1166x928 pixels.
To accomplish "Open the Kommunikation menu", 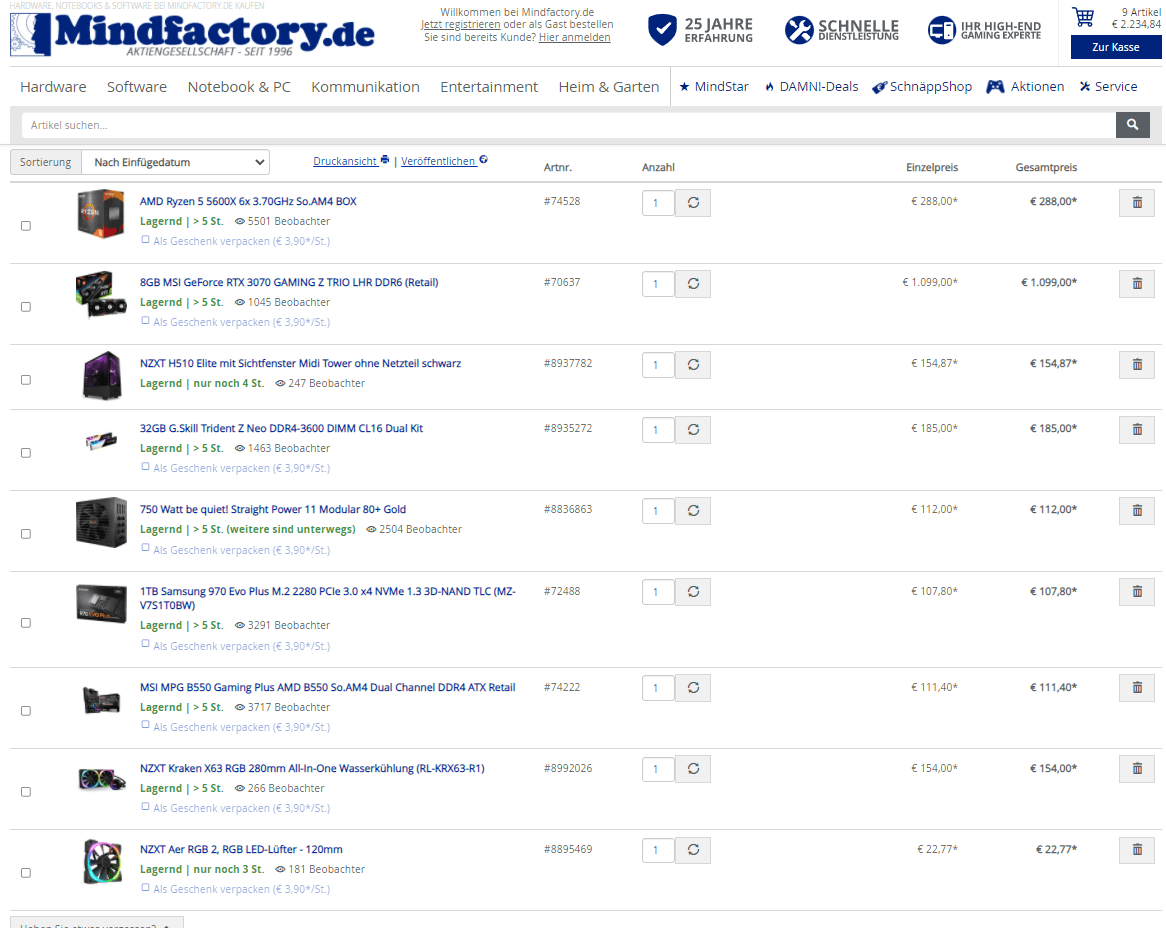I will coord(365,87).
